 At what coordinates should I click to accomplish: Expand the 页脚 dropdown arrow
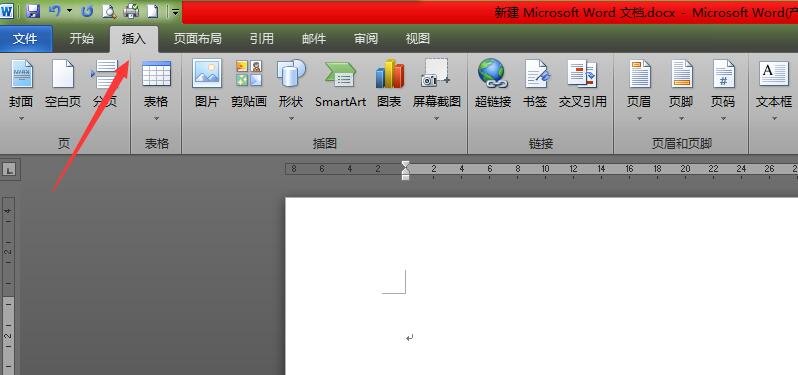click(x=681, y=119)
